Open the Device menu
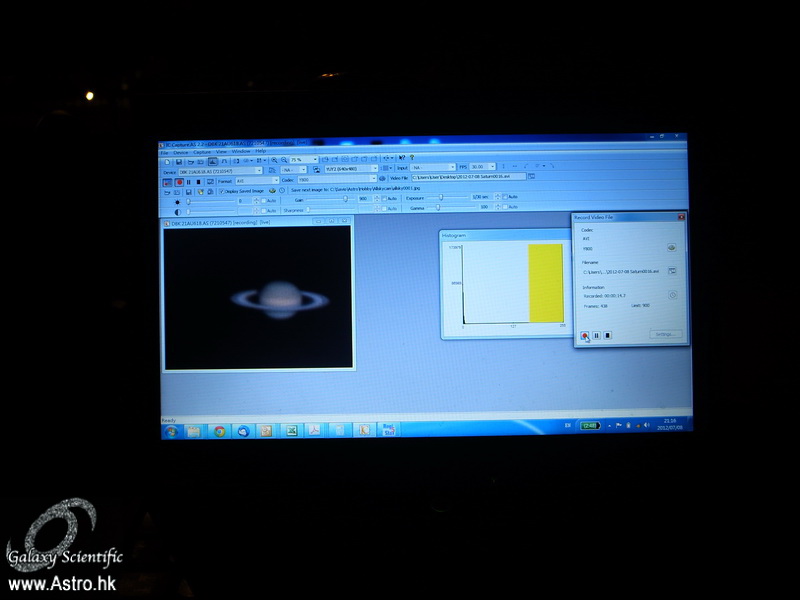Image resolution: width=800 pixels, height=600 pixels. [181, 151]
